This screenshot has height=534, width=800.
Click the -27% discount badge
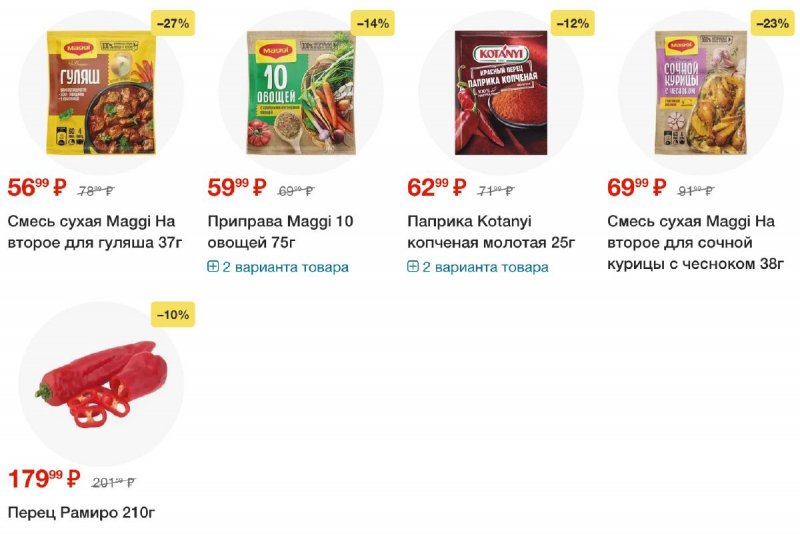tap(173, 23)
